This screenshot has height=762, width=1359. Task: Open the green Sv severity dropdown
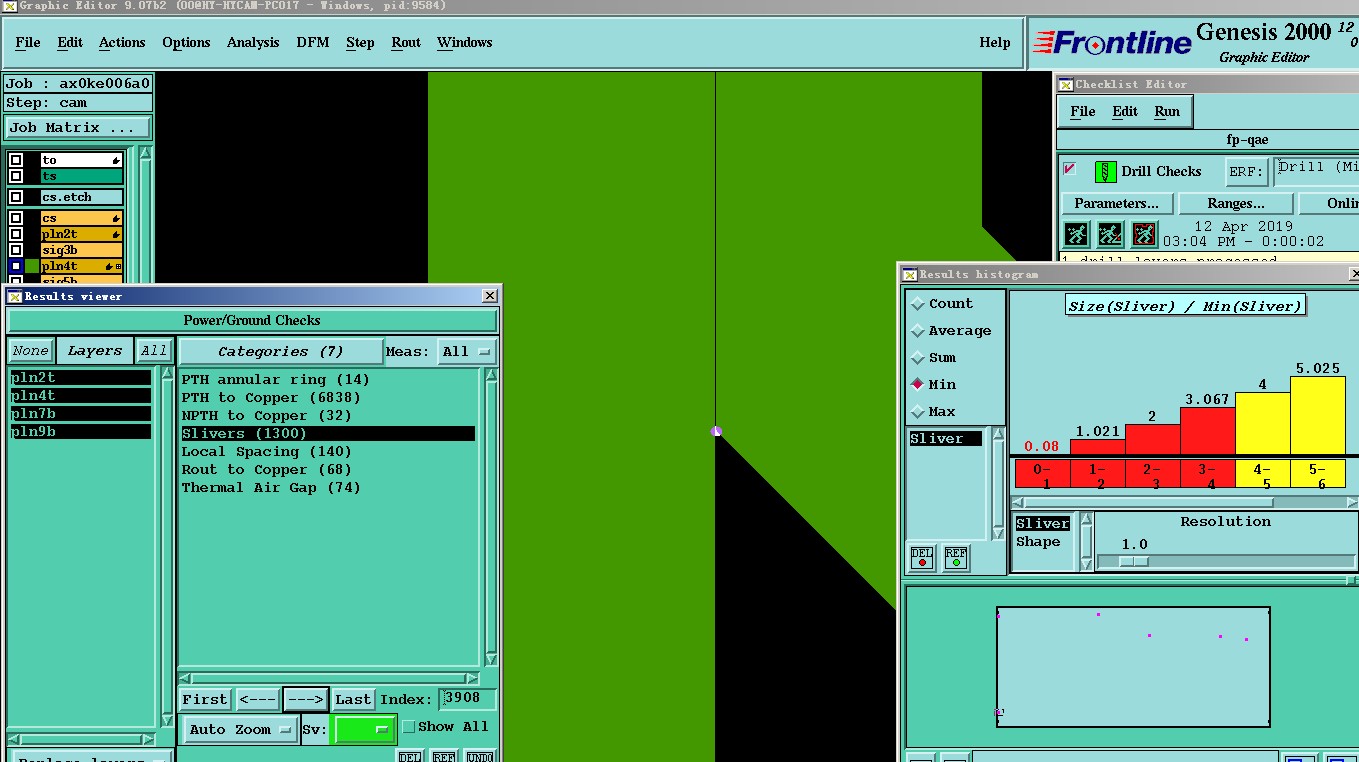(x=364, y=729)
